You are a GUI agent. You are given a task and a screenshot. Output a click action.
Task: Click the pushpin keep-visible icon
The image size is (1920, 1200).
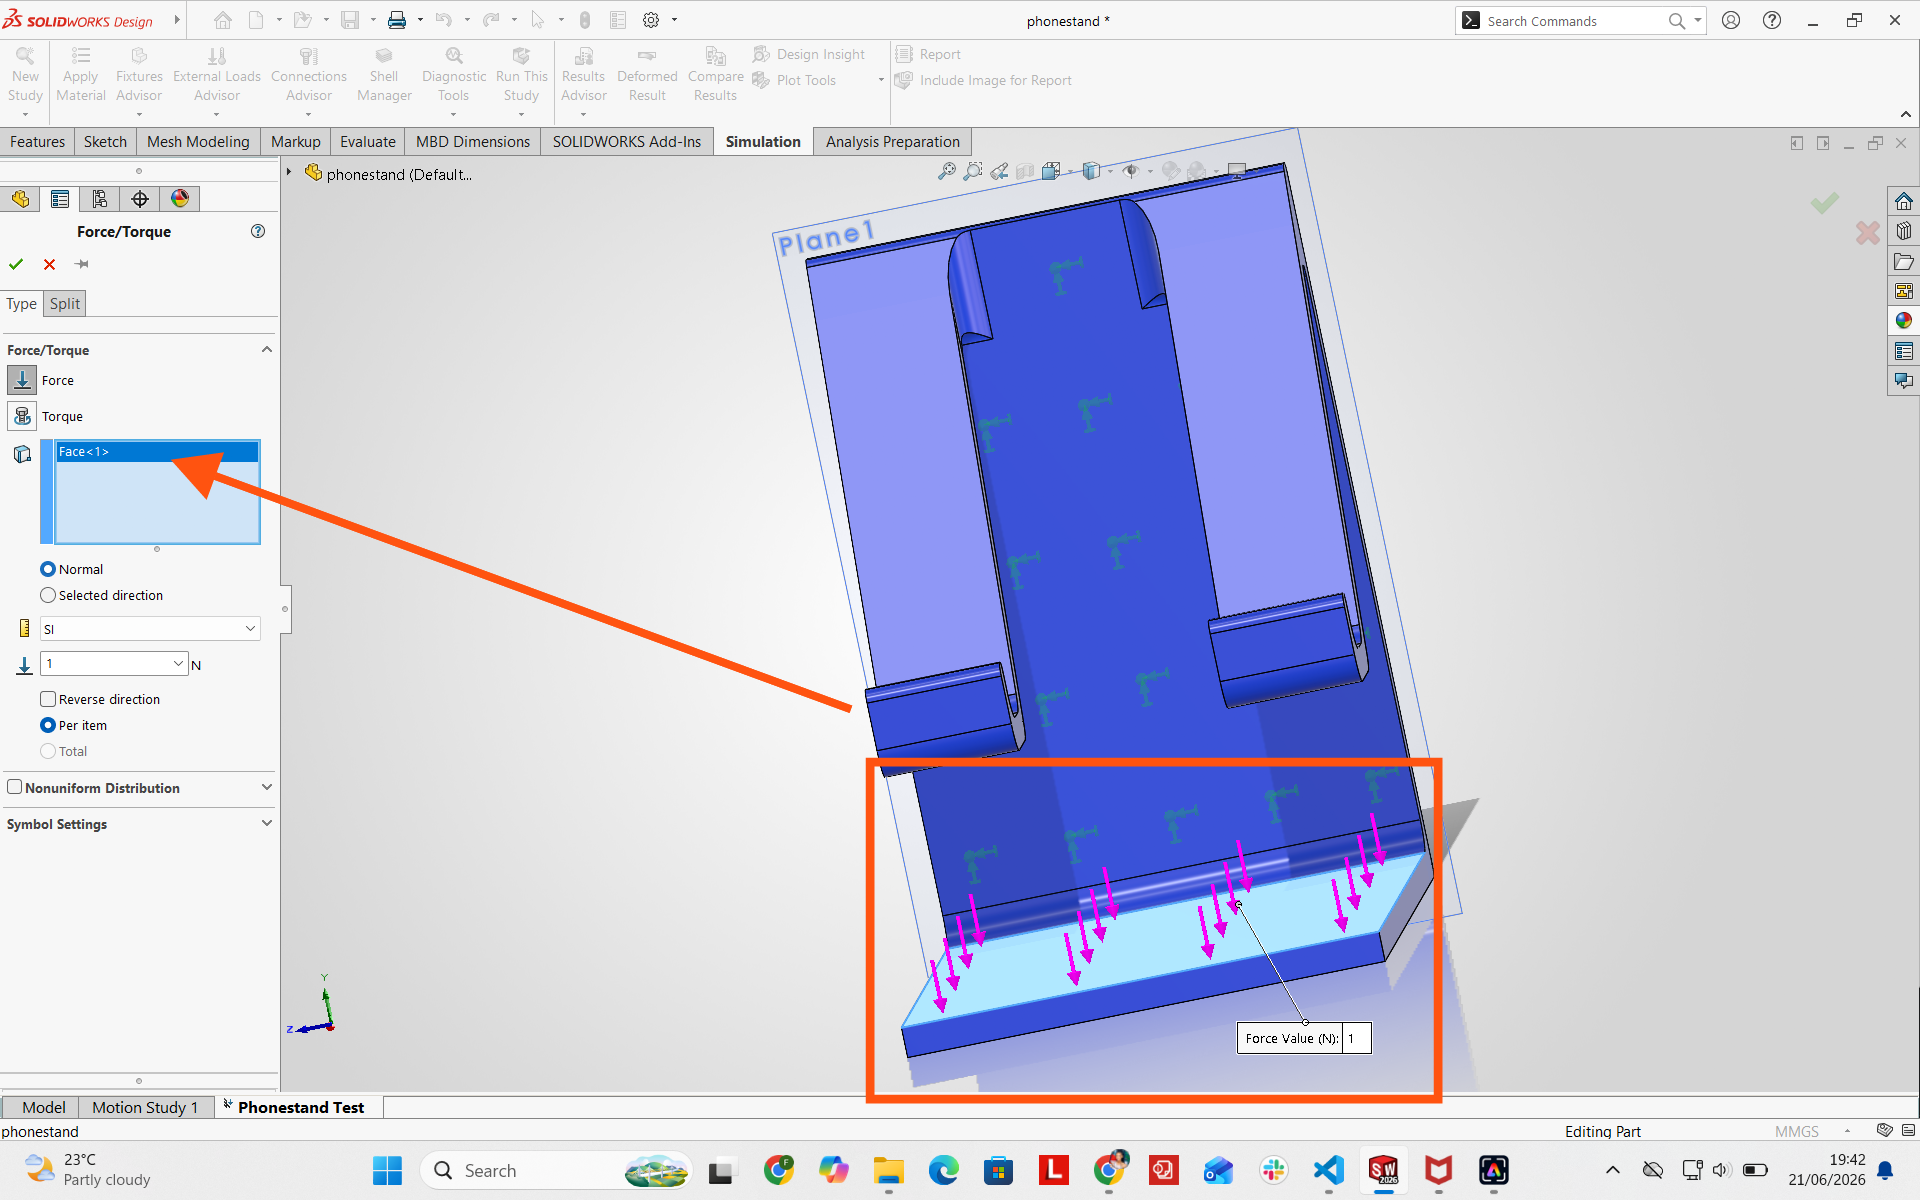tap(82, 264)
